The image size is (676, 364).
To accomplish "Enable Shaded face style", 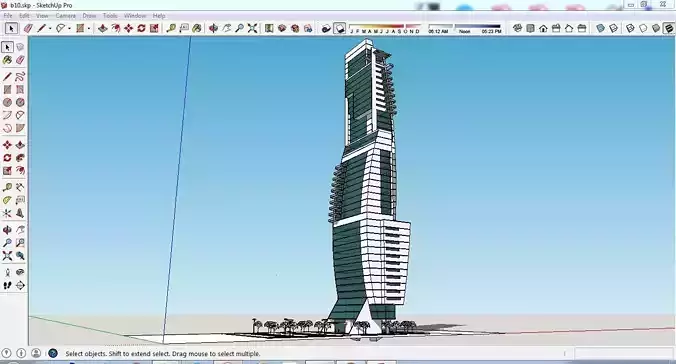I will tap(656, 28).
